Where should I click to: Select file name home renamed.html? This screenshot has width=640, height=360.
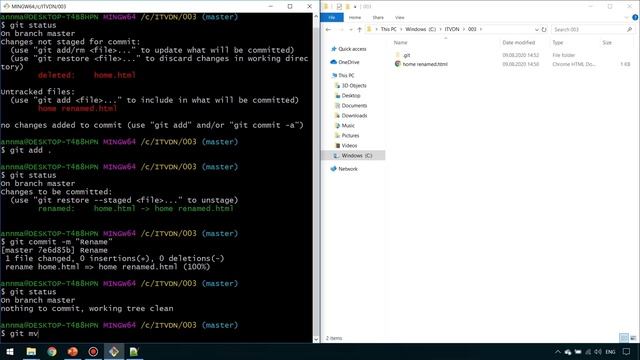click(x=425, y=64)
